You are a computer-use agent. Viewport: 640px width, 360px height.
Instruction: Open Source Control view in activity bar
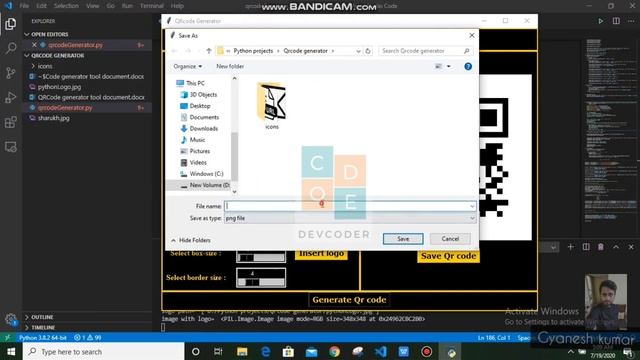click(x=11, y=73)
